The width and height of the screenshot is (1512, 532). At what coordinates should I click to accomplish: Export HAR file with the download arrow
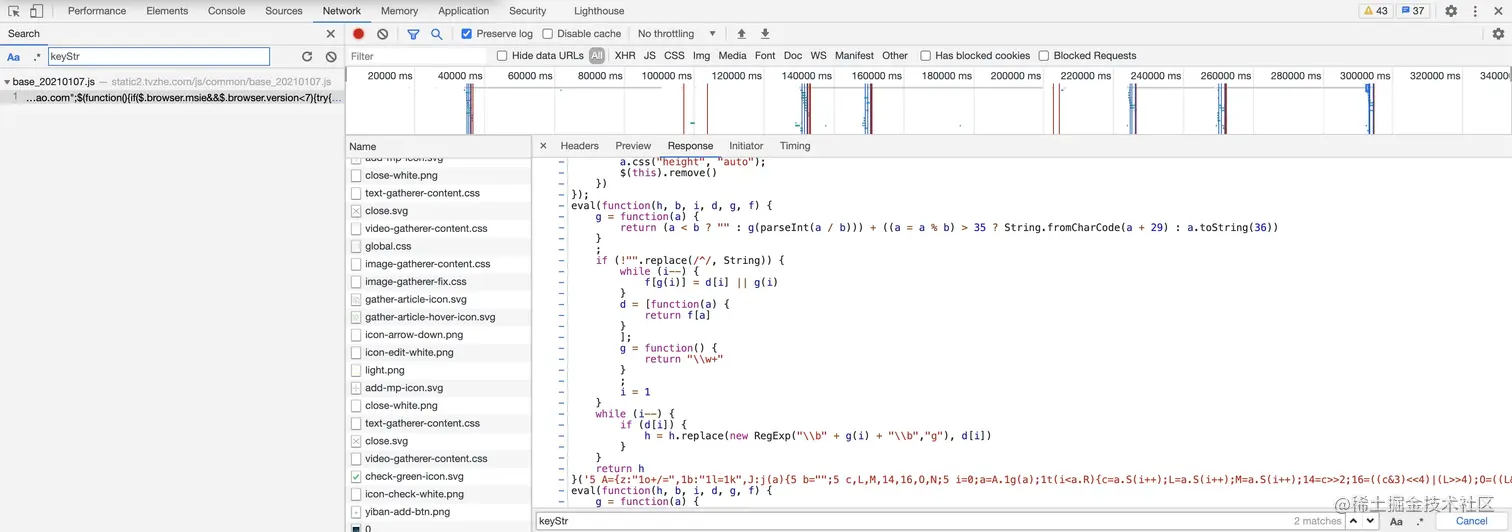coord(765,34)
